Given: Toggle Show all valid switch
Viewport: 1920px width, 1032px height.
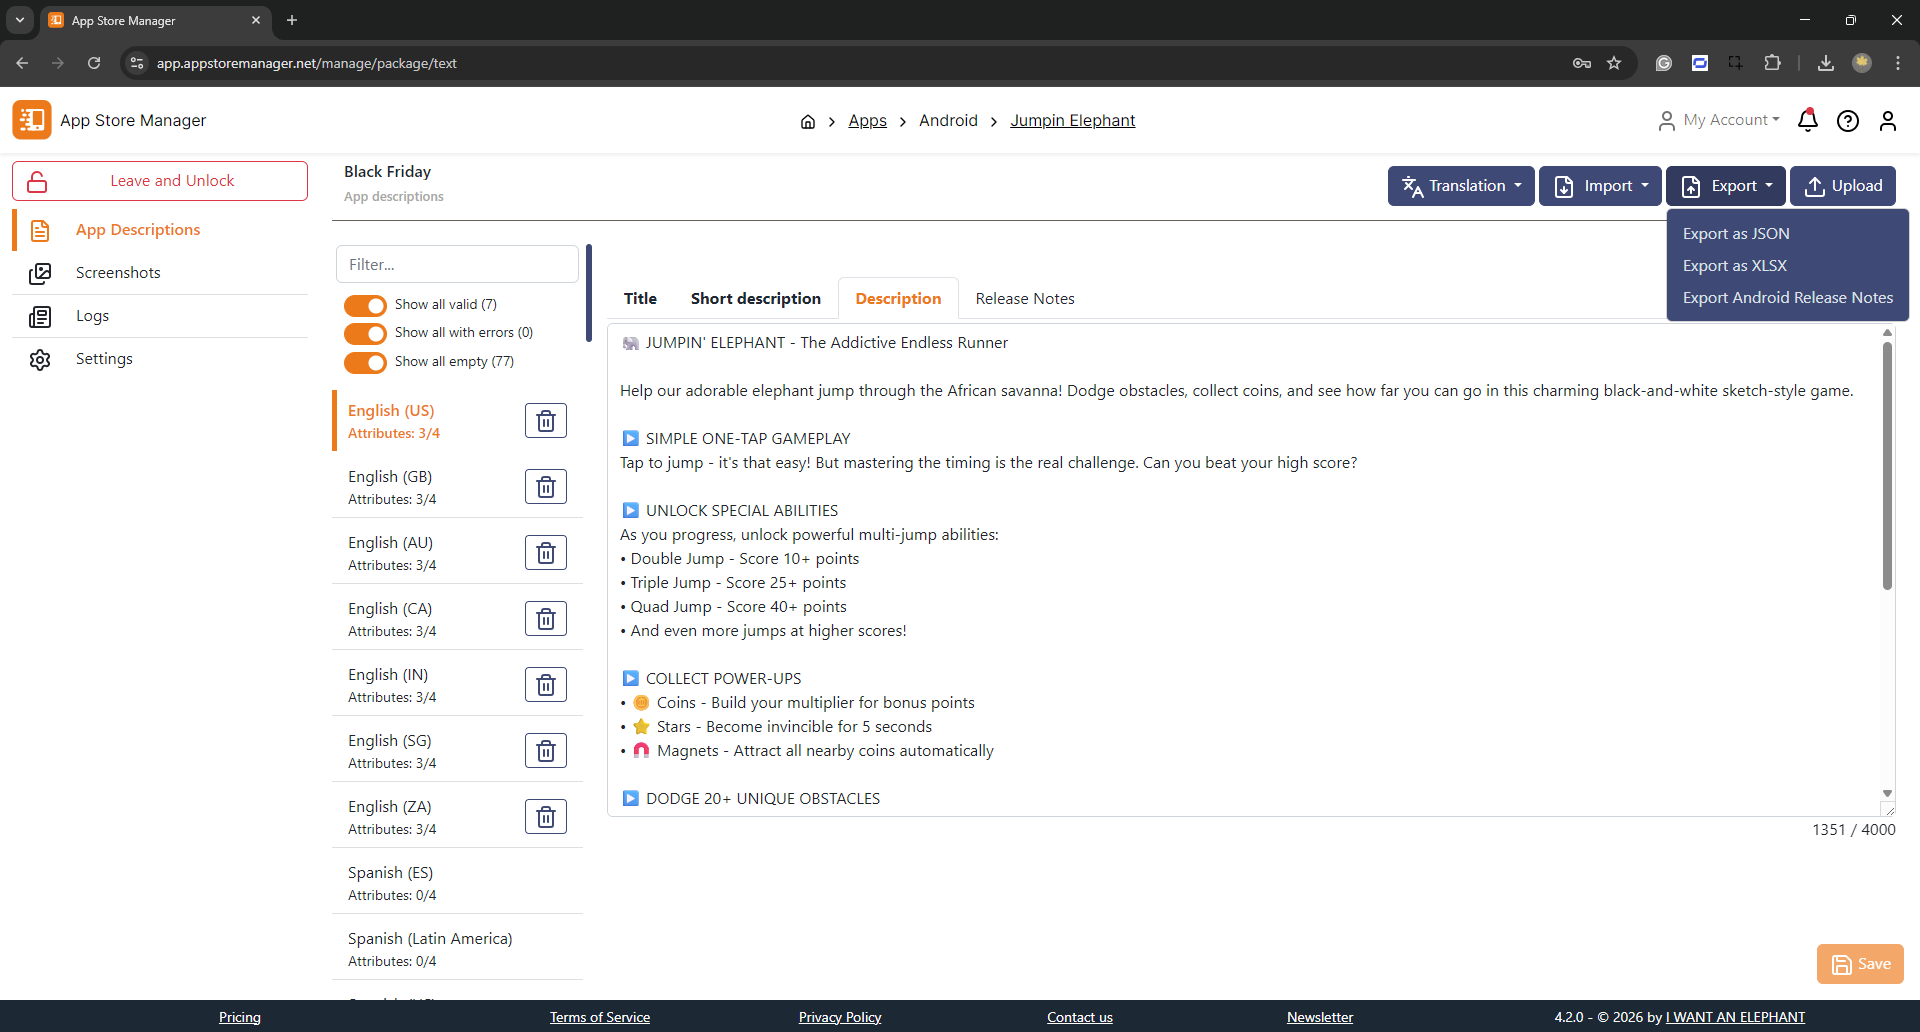Looking at the screenshot, I should (x=365, y=305).
